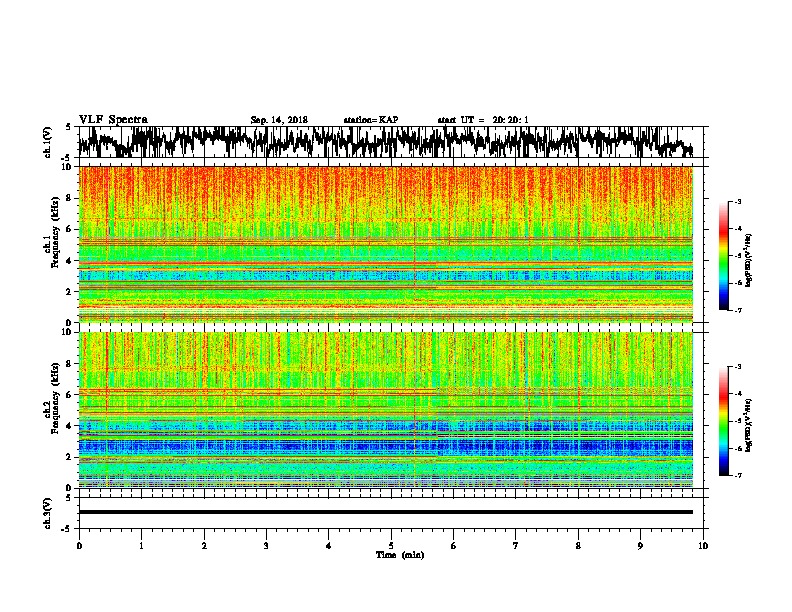
Task: Click inside the ch.2 spectrogram panel
Action: [x=386, y=410]
